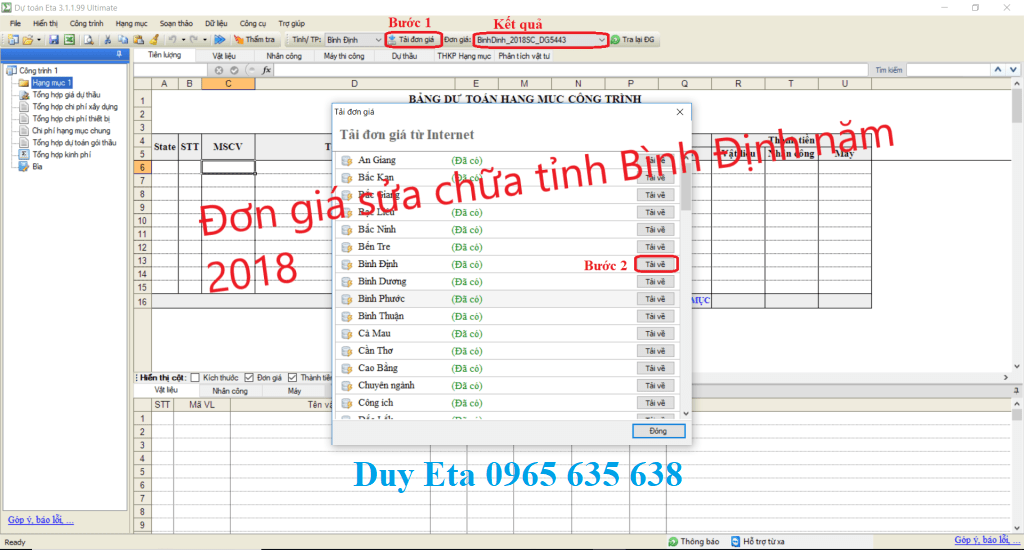Open the redo history dropdown arrow
Image resolution: width=1024 pixels, height=550 pixels.
204,40
